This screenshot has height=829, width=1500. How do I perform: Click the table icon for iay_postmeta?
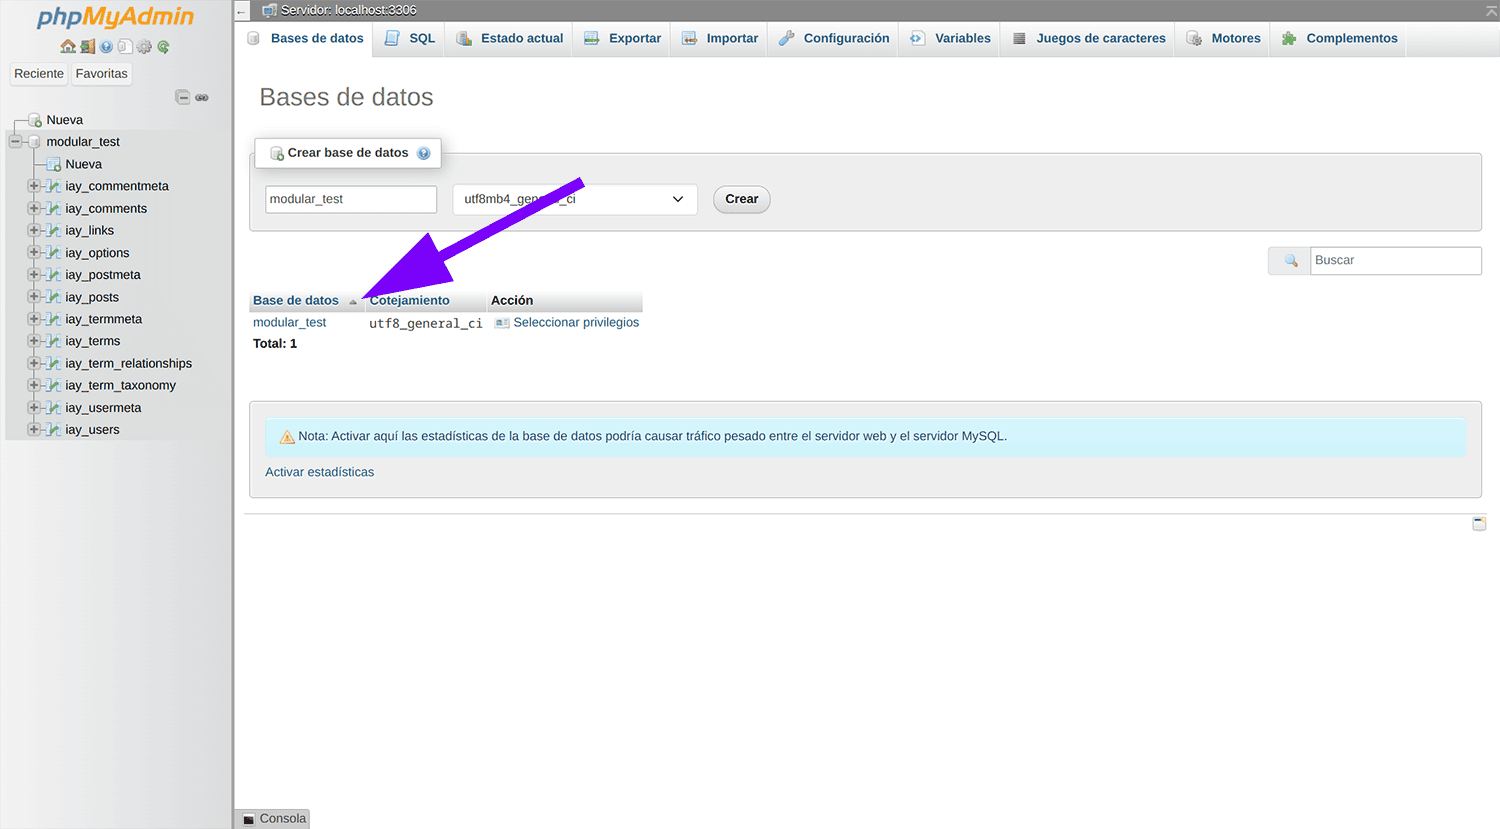pos(54,275)
